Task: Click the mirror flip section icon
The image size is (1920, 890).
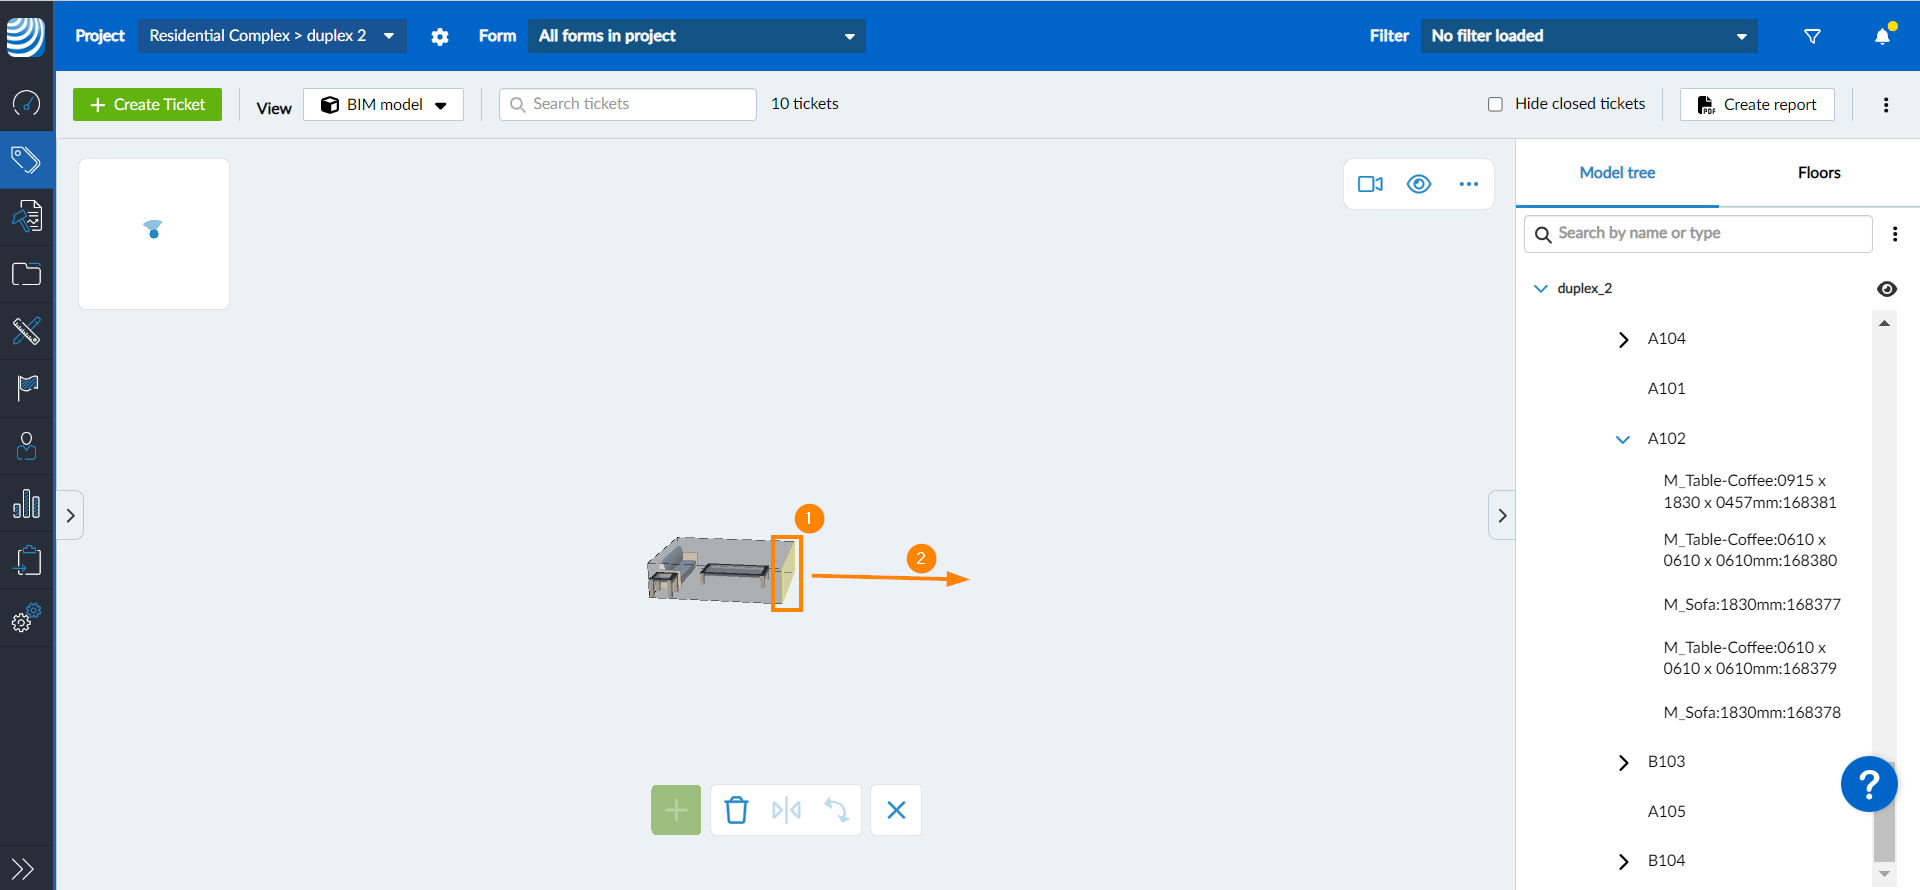Action: [x=786, y=810]
